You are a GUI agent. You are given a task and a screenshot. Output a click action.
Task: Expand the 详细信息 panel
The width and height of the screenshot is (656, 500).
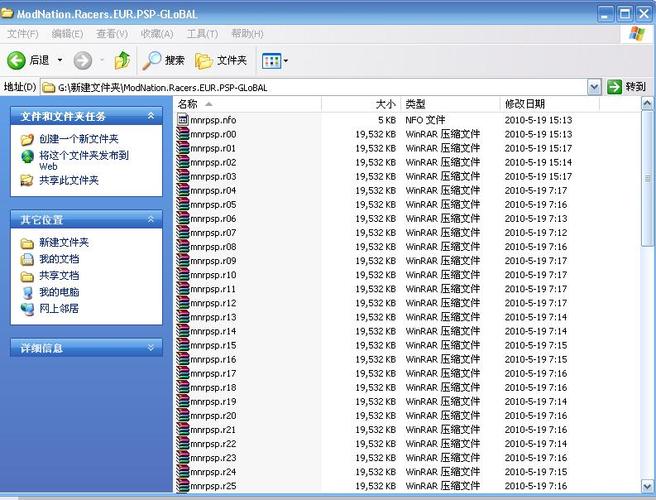(x=151, y=348)
